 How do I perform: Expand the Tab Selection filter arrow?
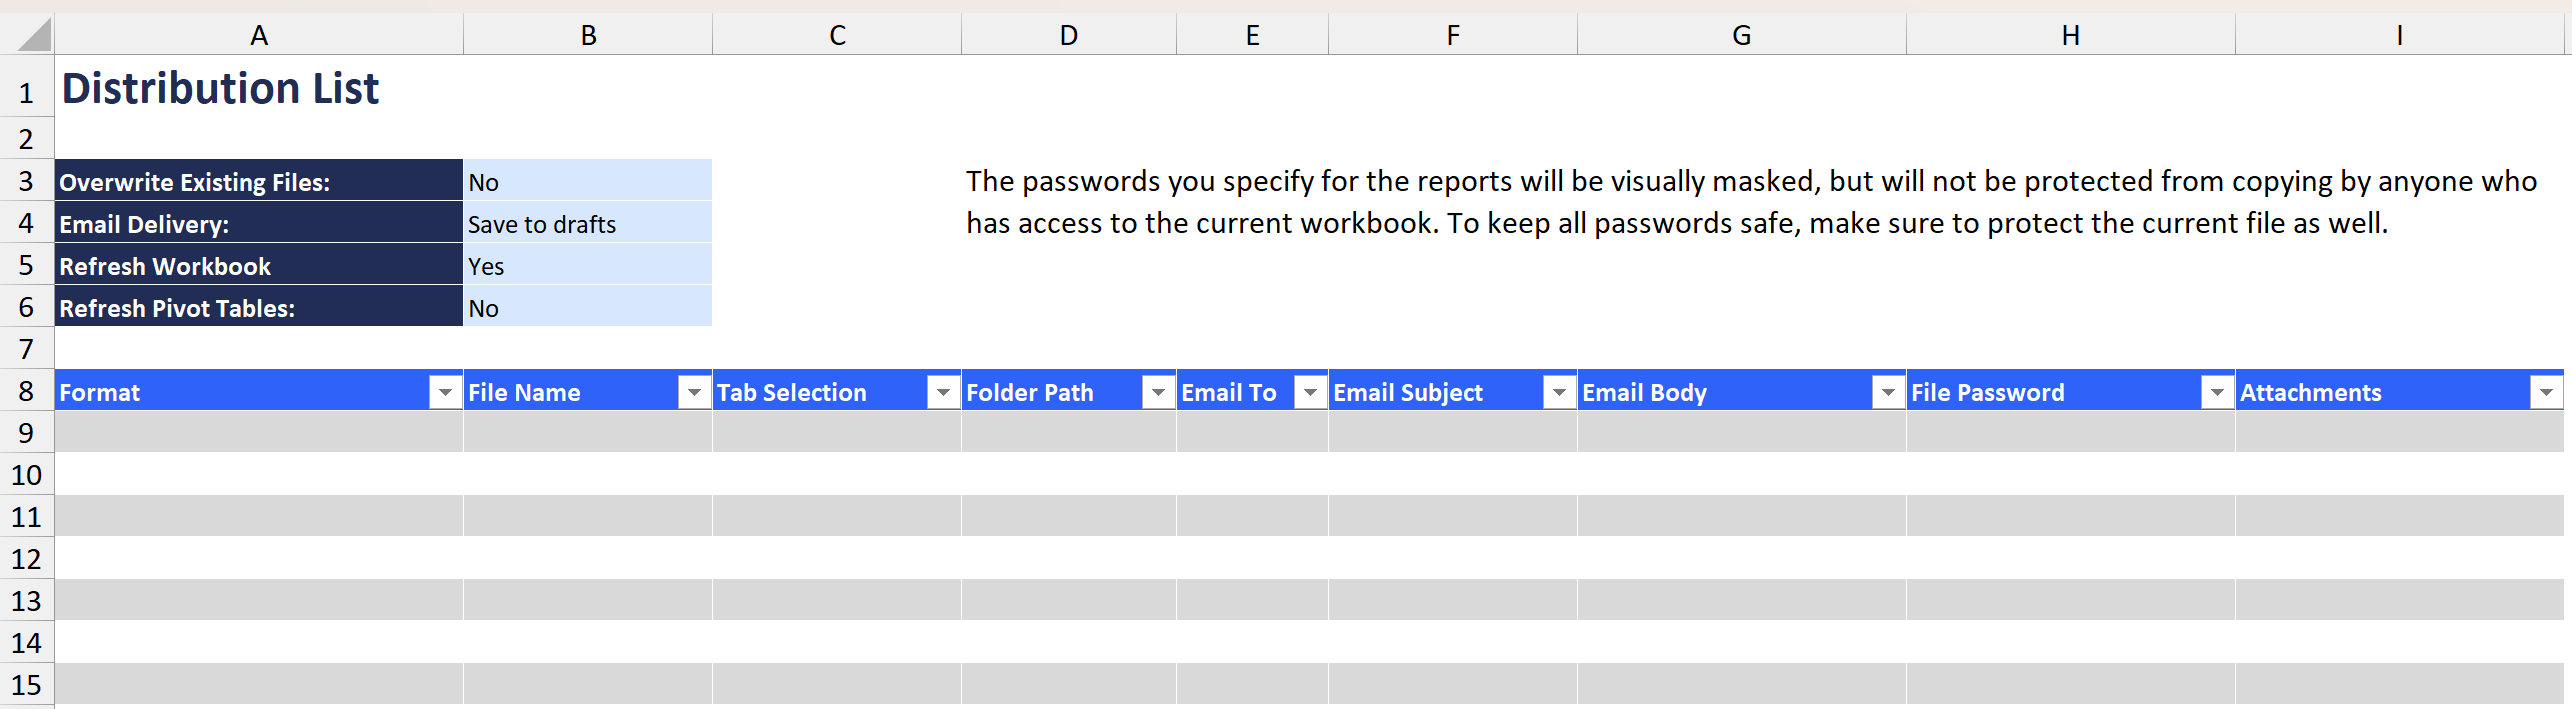[943, 392]
